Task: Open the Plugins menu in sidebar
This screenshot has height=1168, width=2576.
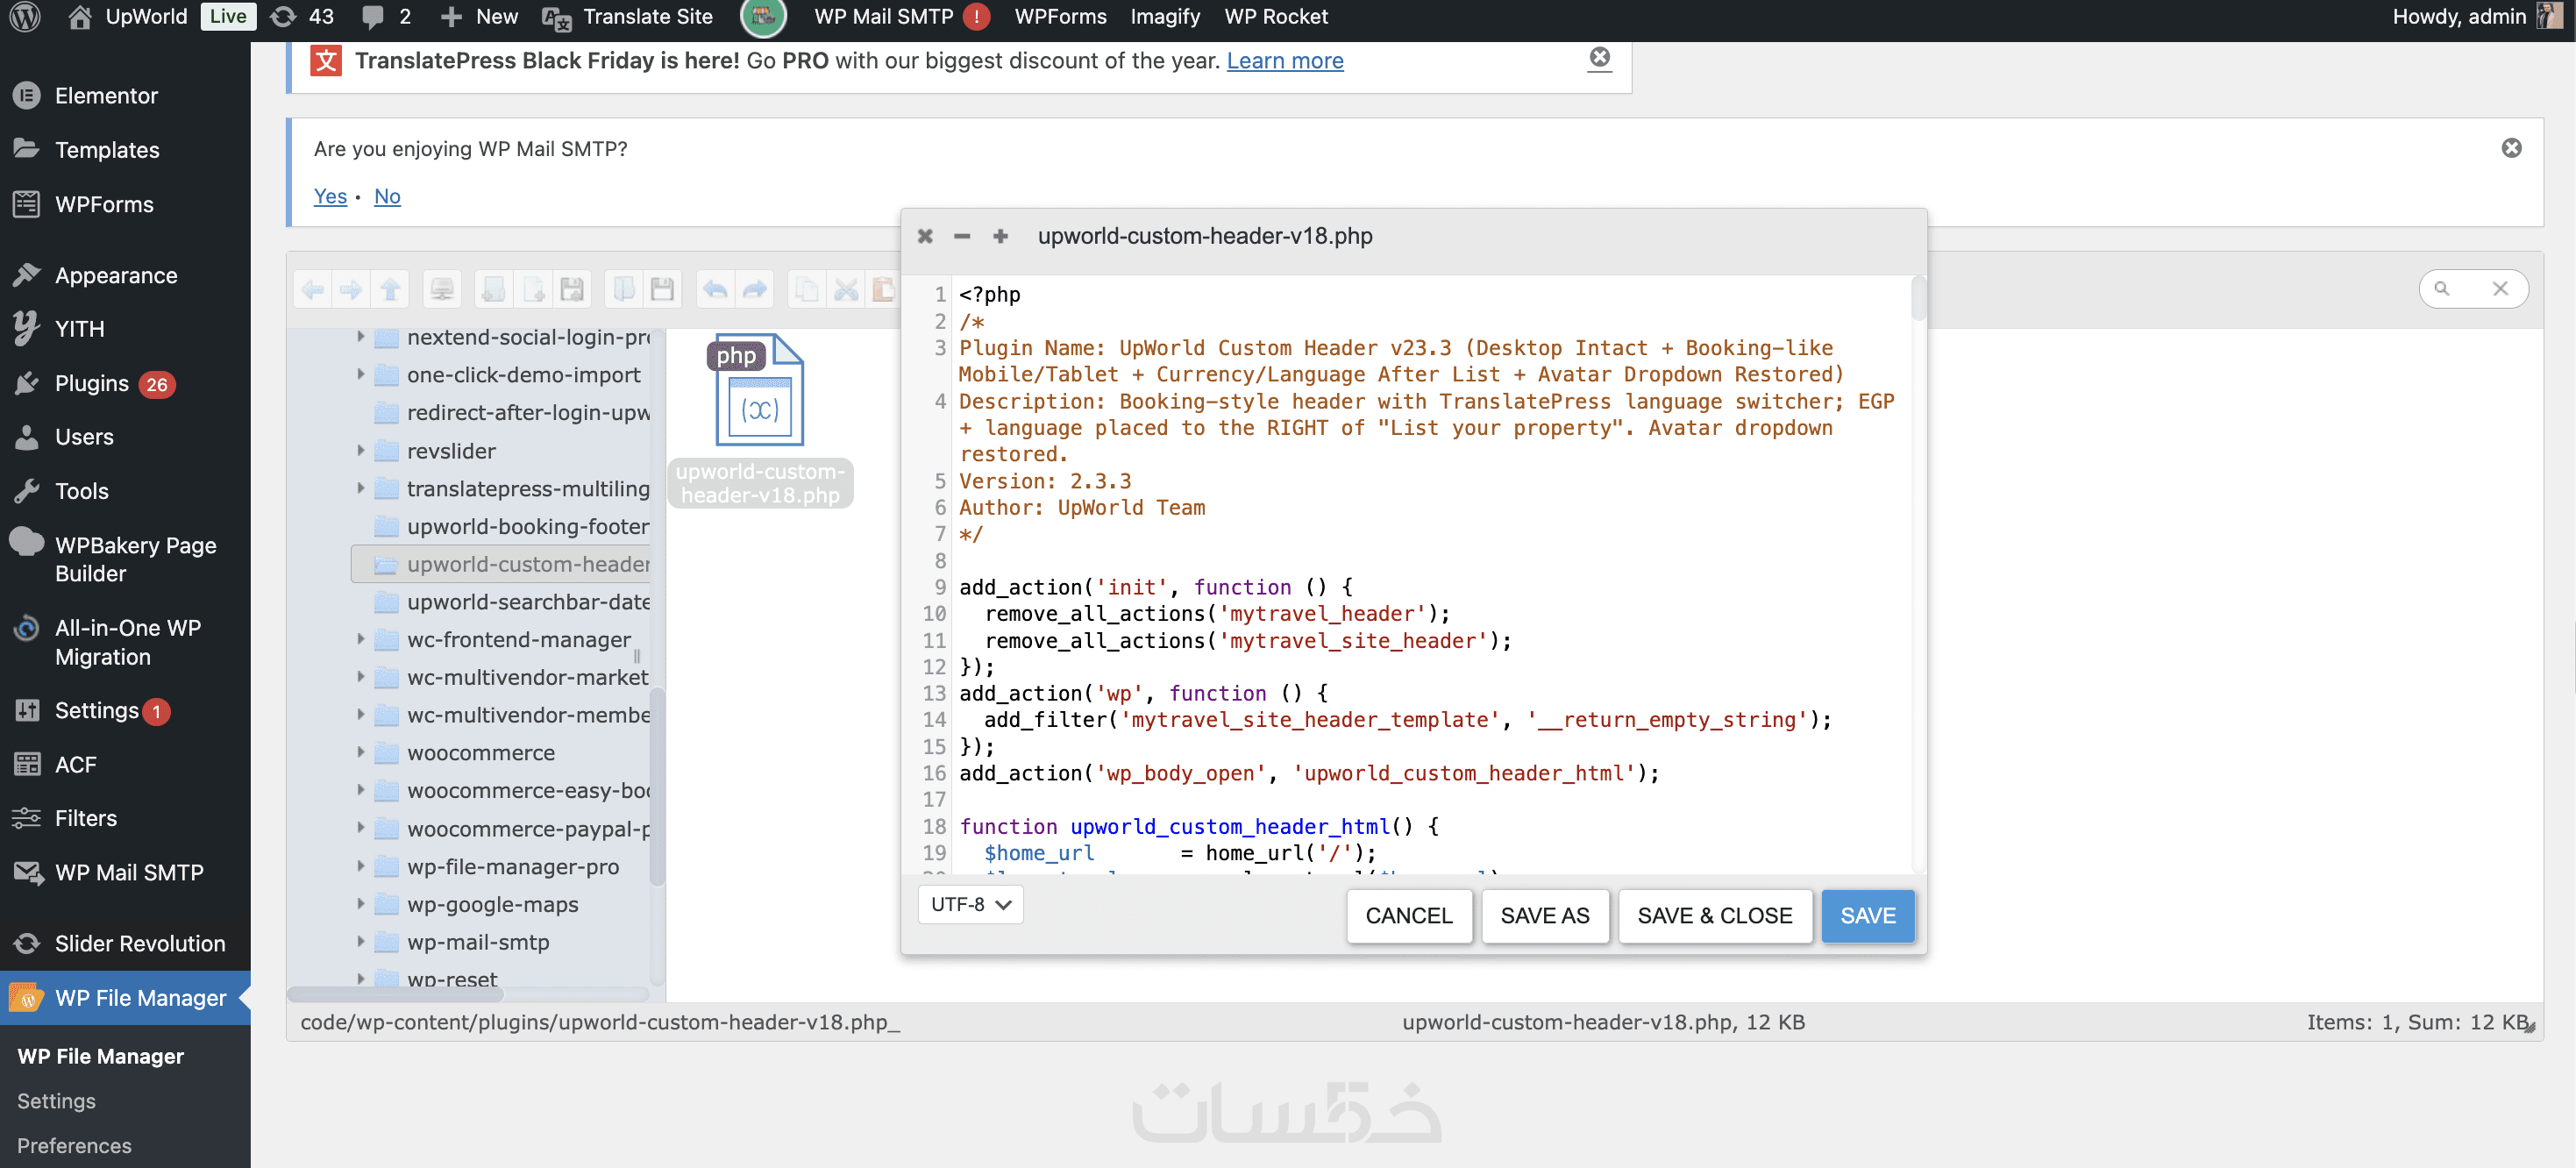Action: tap(92, 384)
